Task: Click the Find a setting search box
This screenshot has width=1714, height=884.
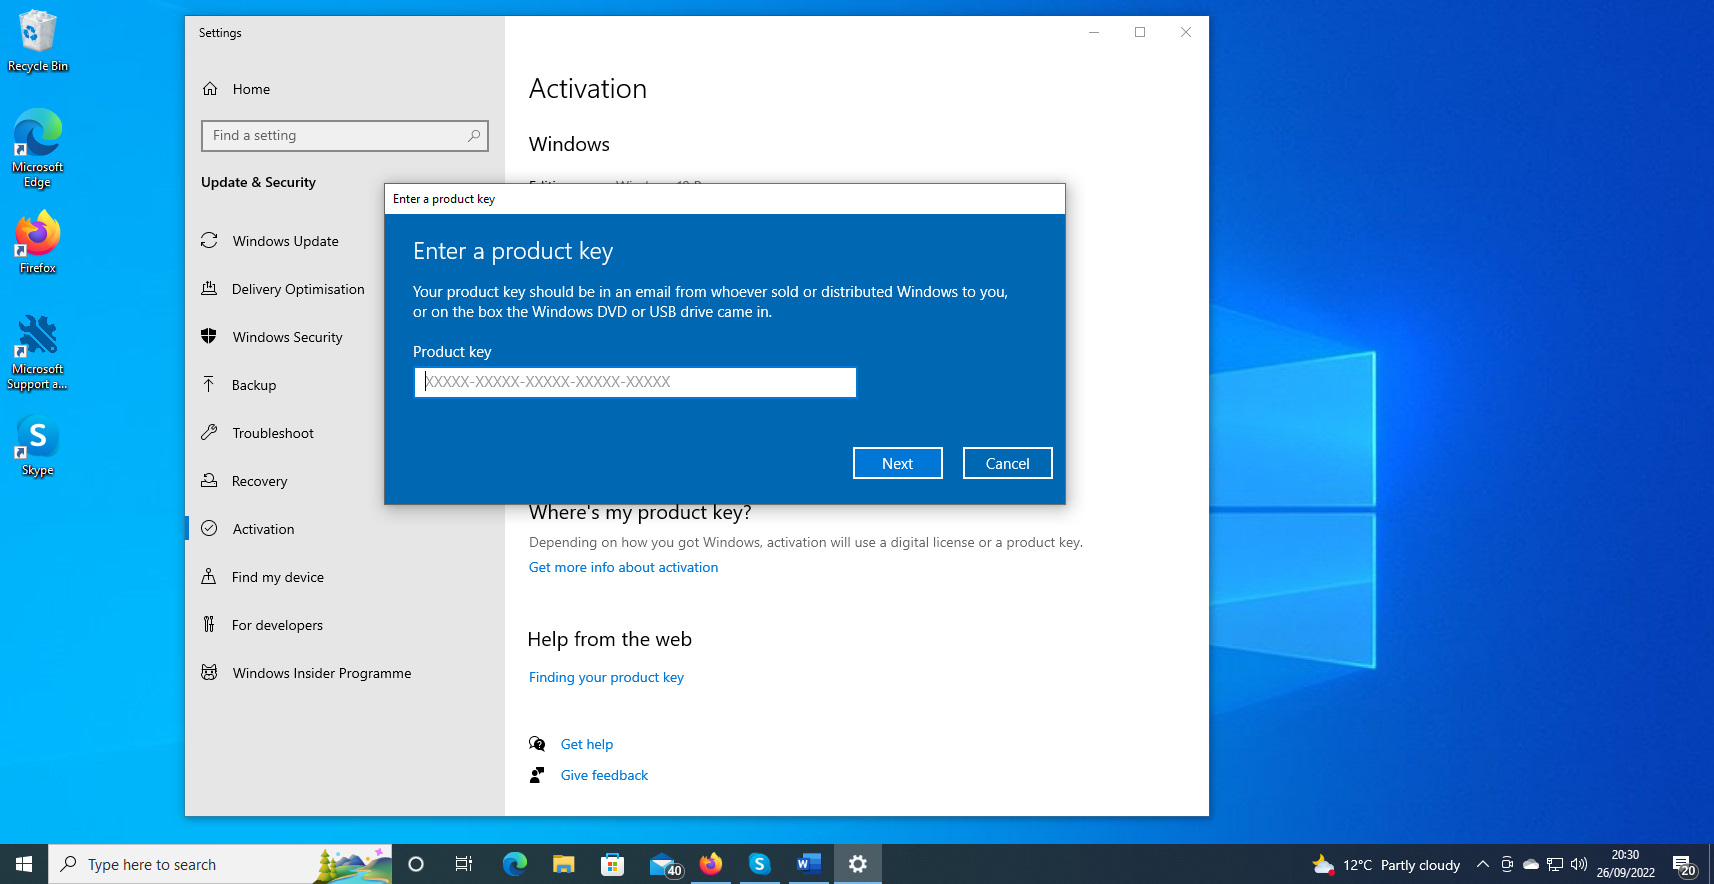Action: 344,136
